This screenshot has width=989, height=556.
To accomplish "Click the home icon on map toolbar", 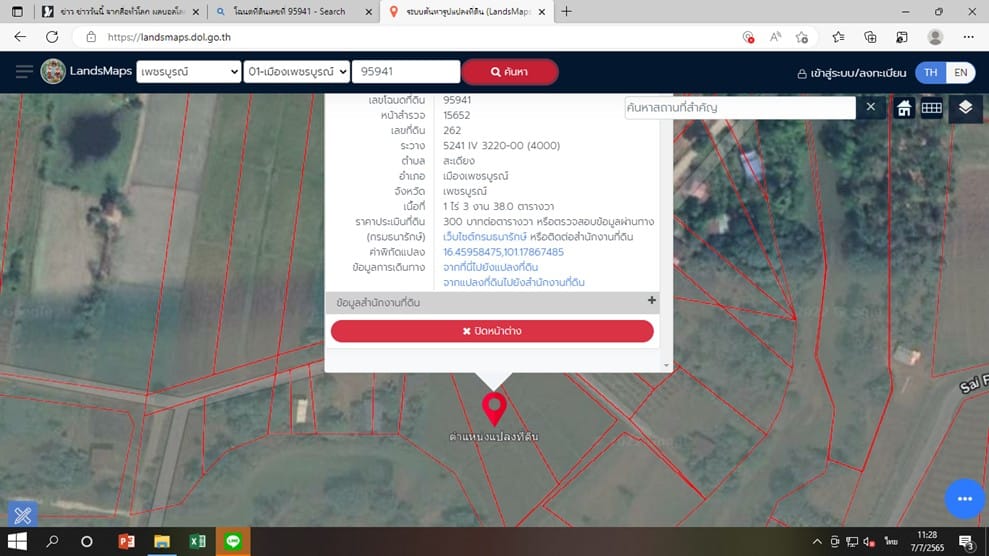I will pyautogui.click(x=904, y=108).
